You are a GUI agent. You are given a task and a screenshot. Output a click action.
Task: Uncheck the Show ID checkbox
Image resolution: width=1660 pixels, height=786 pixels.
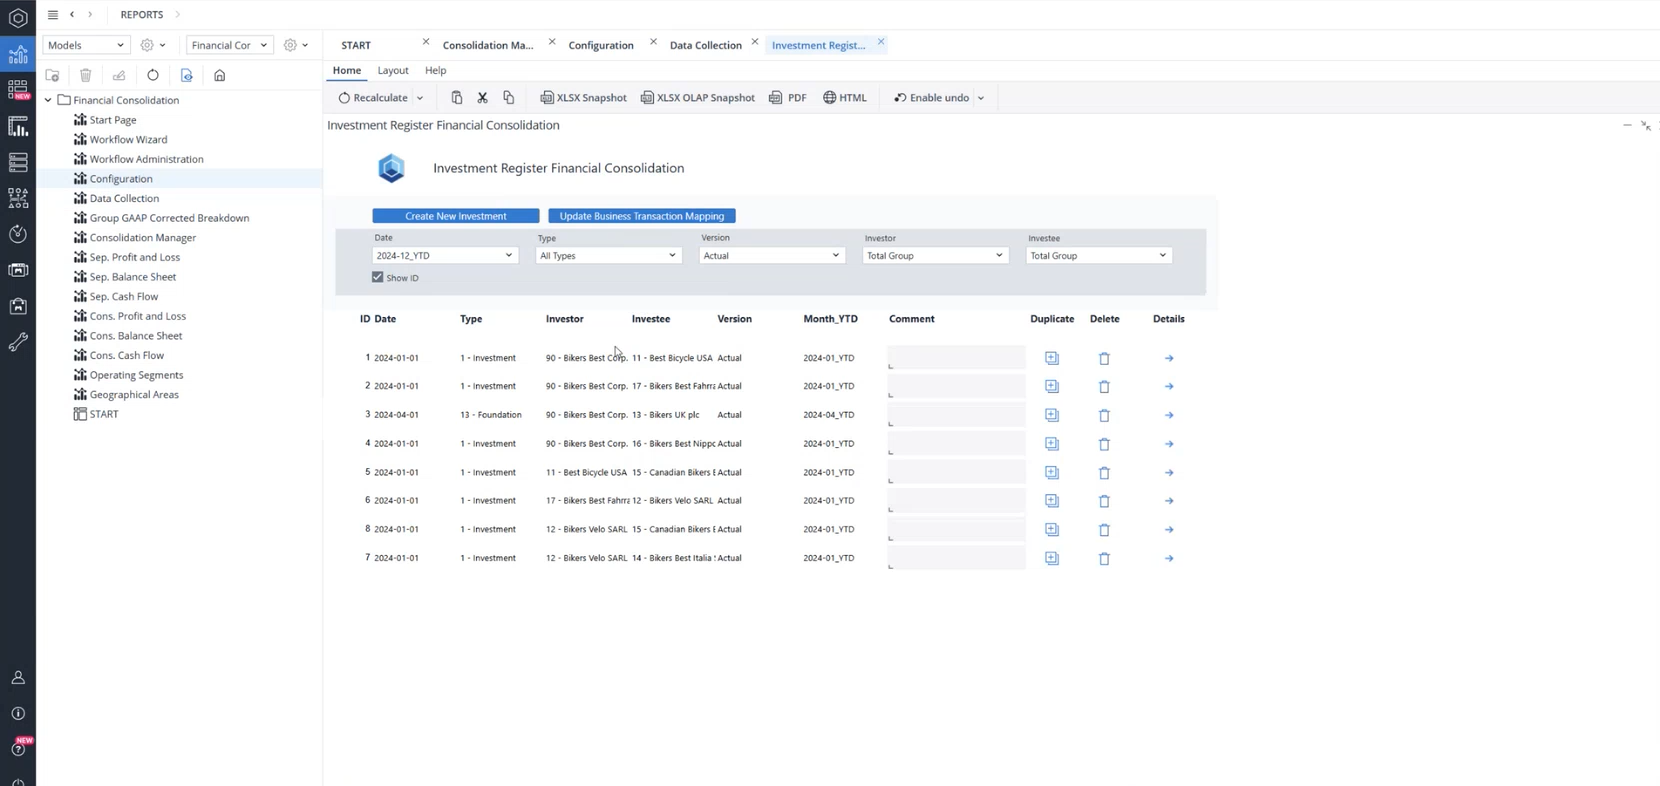[x=378, y=277]
